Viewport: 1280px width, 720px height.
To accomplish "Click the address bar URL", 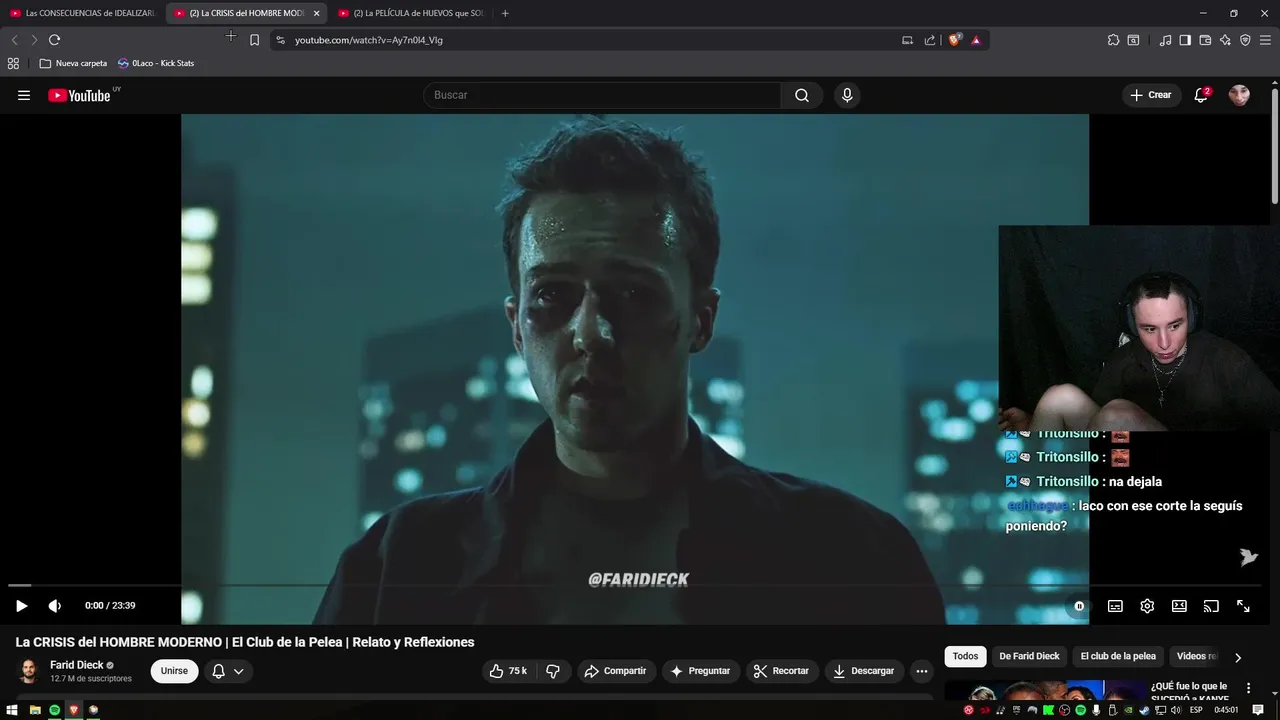I will [x=369, y=40].
